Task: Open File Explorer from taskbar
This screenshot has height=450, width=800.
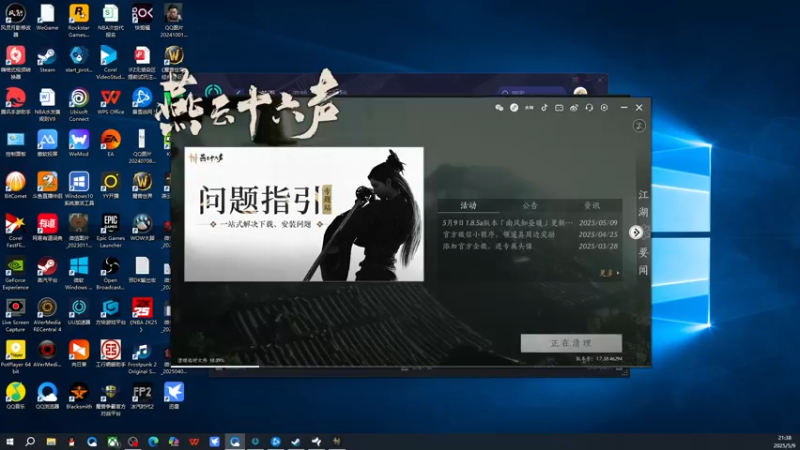Action: [51, 441]
